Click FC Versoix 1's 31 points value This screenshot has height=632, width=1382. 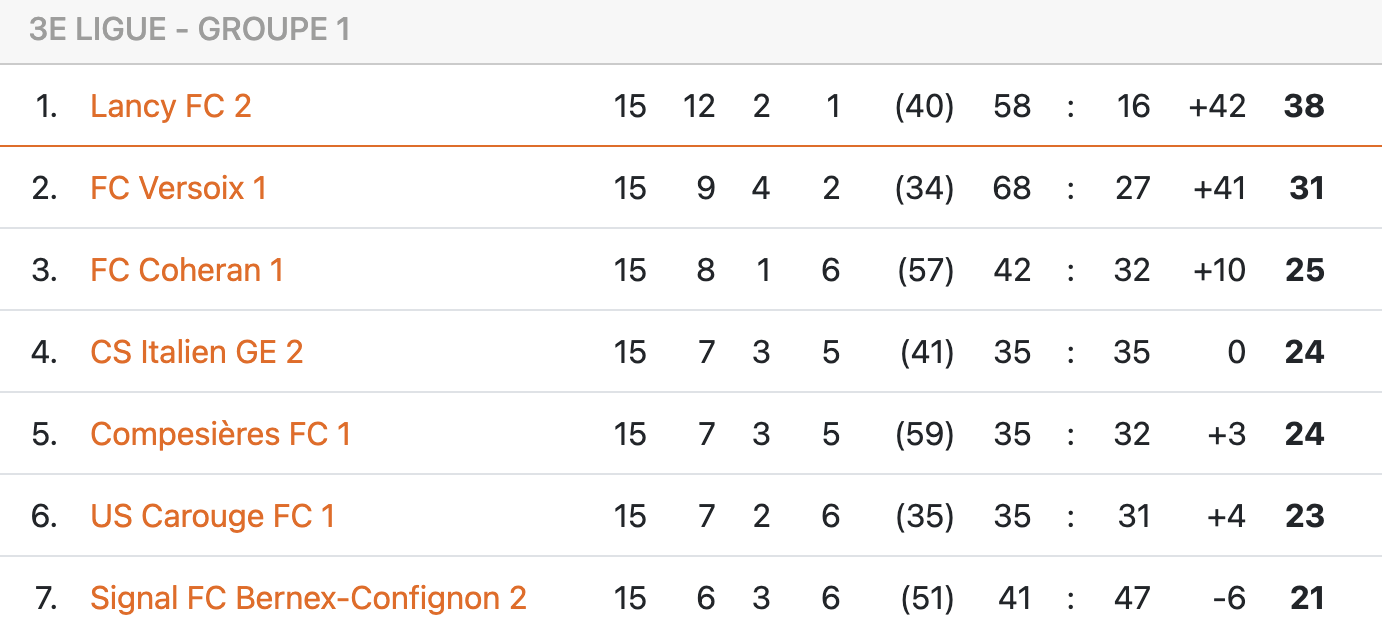point(1306,188)
